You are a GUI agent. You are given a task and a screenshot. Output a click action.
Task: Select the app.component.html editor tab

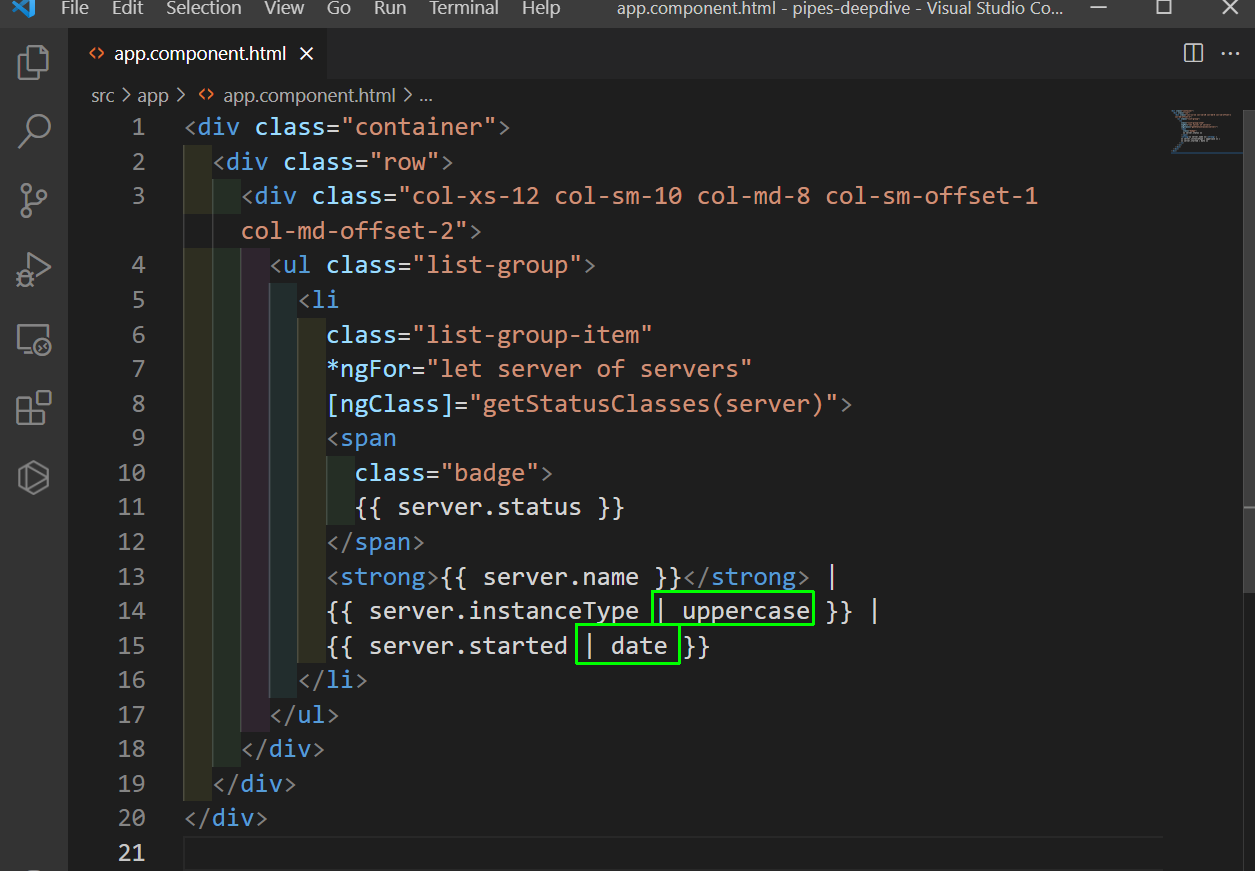(x=198, y=54)
